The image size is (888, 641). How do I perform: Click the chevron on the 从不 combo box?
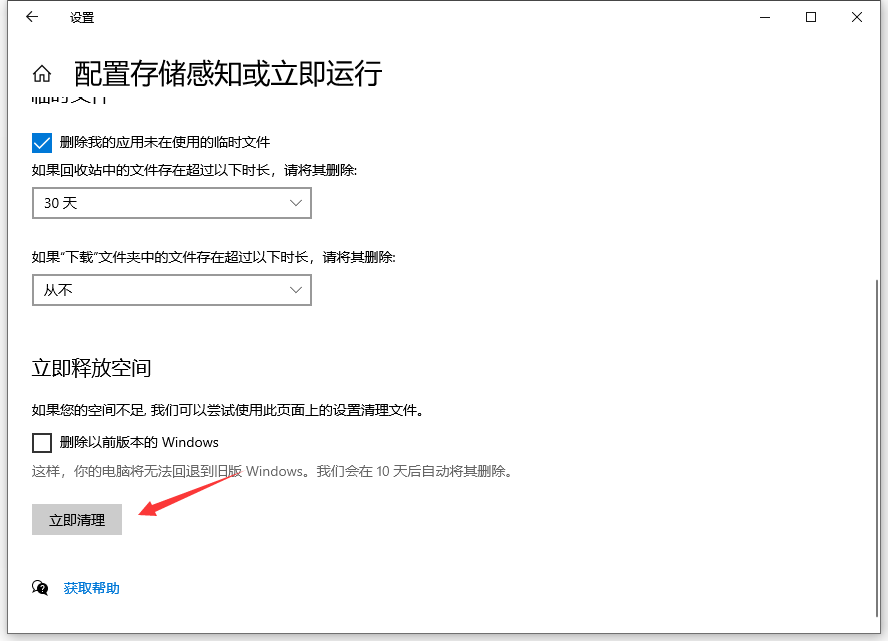(x=295, y=290)
